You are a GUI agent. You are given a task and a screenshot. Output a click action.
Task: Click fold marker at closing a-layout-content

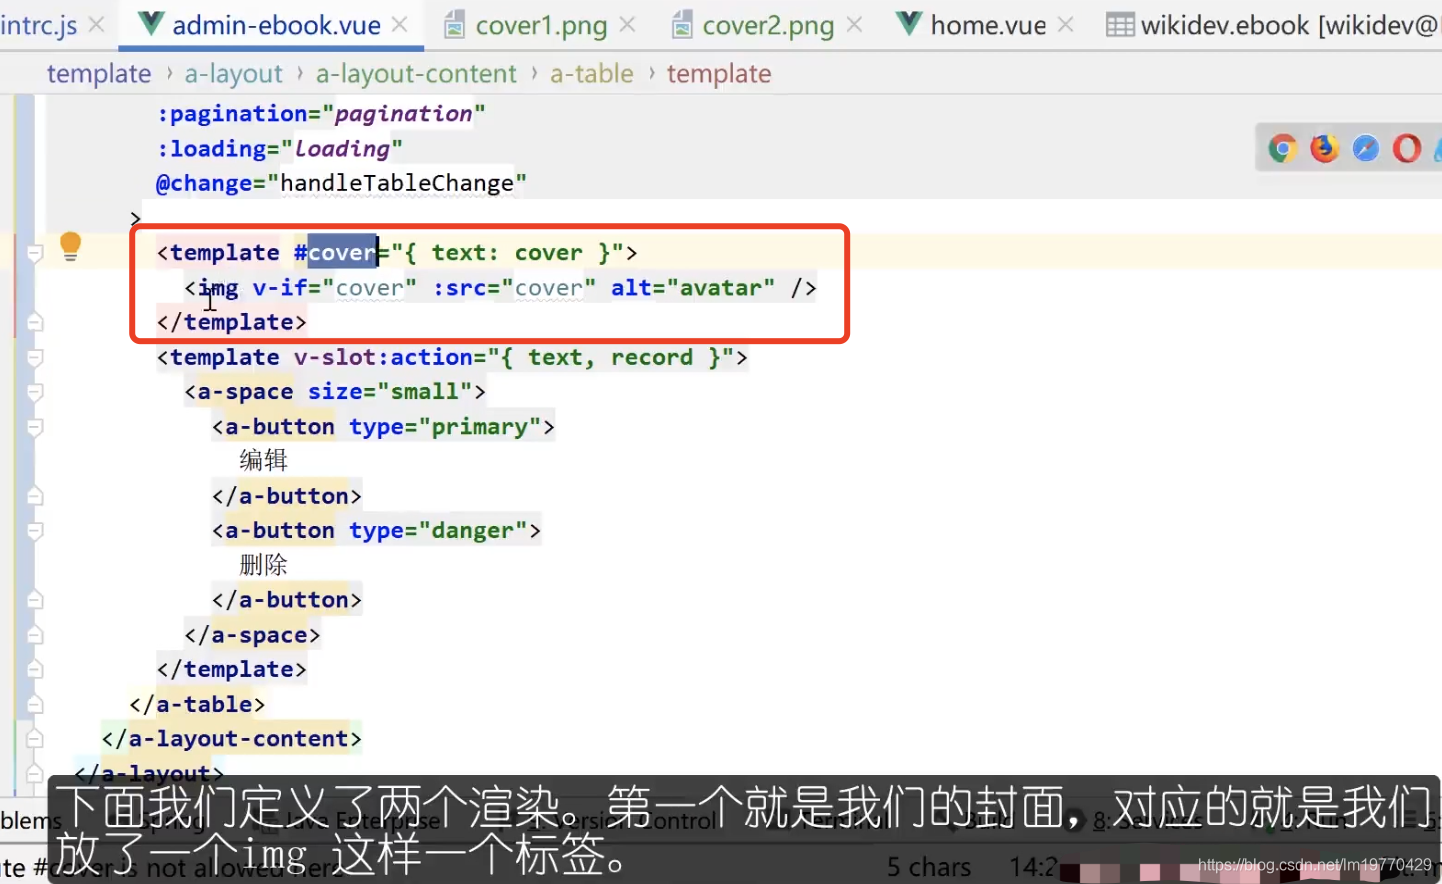pos(35,739)
